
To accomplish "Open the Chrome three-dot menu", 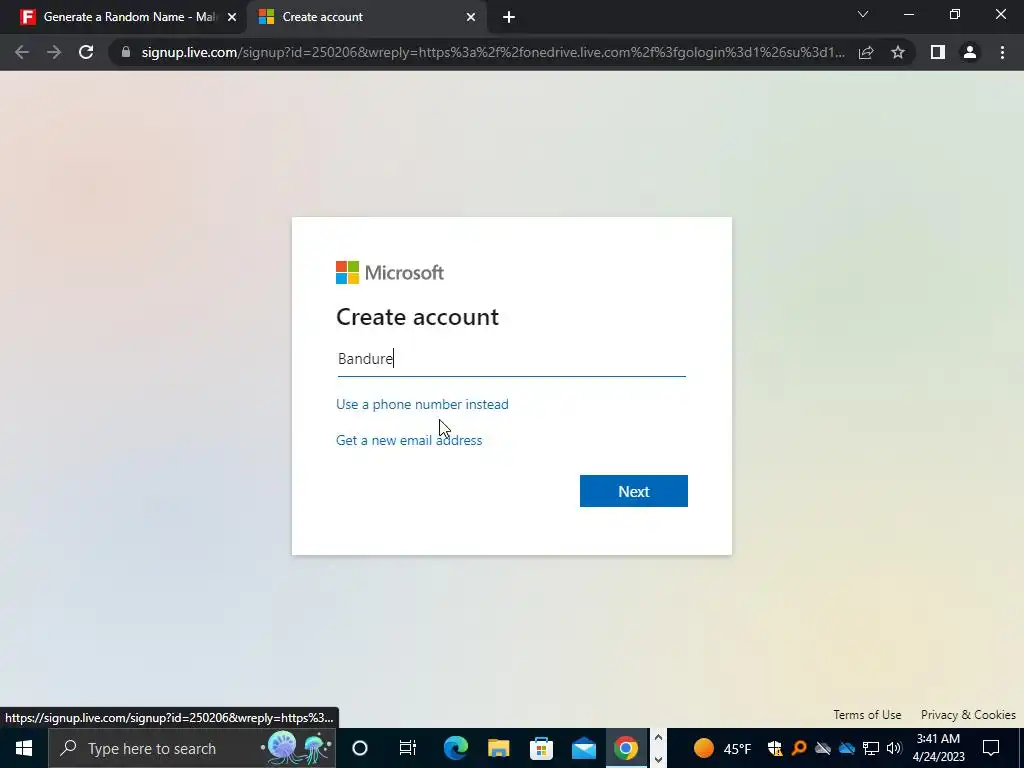I will click(x=1002, y=52).
